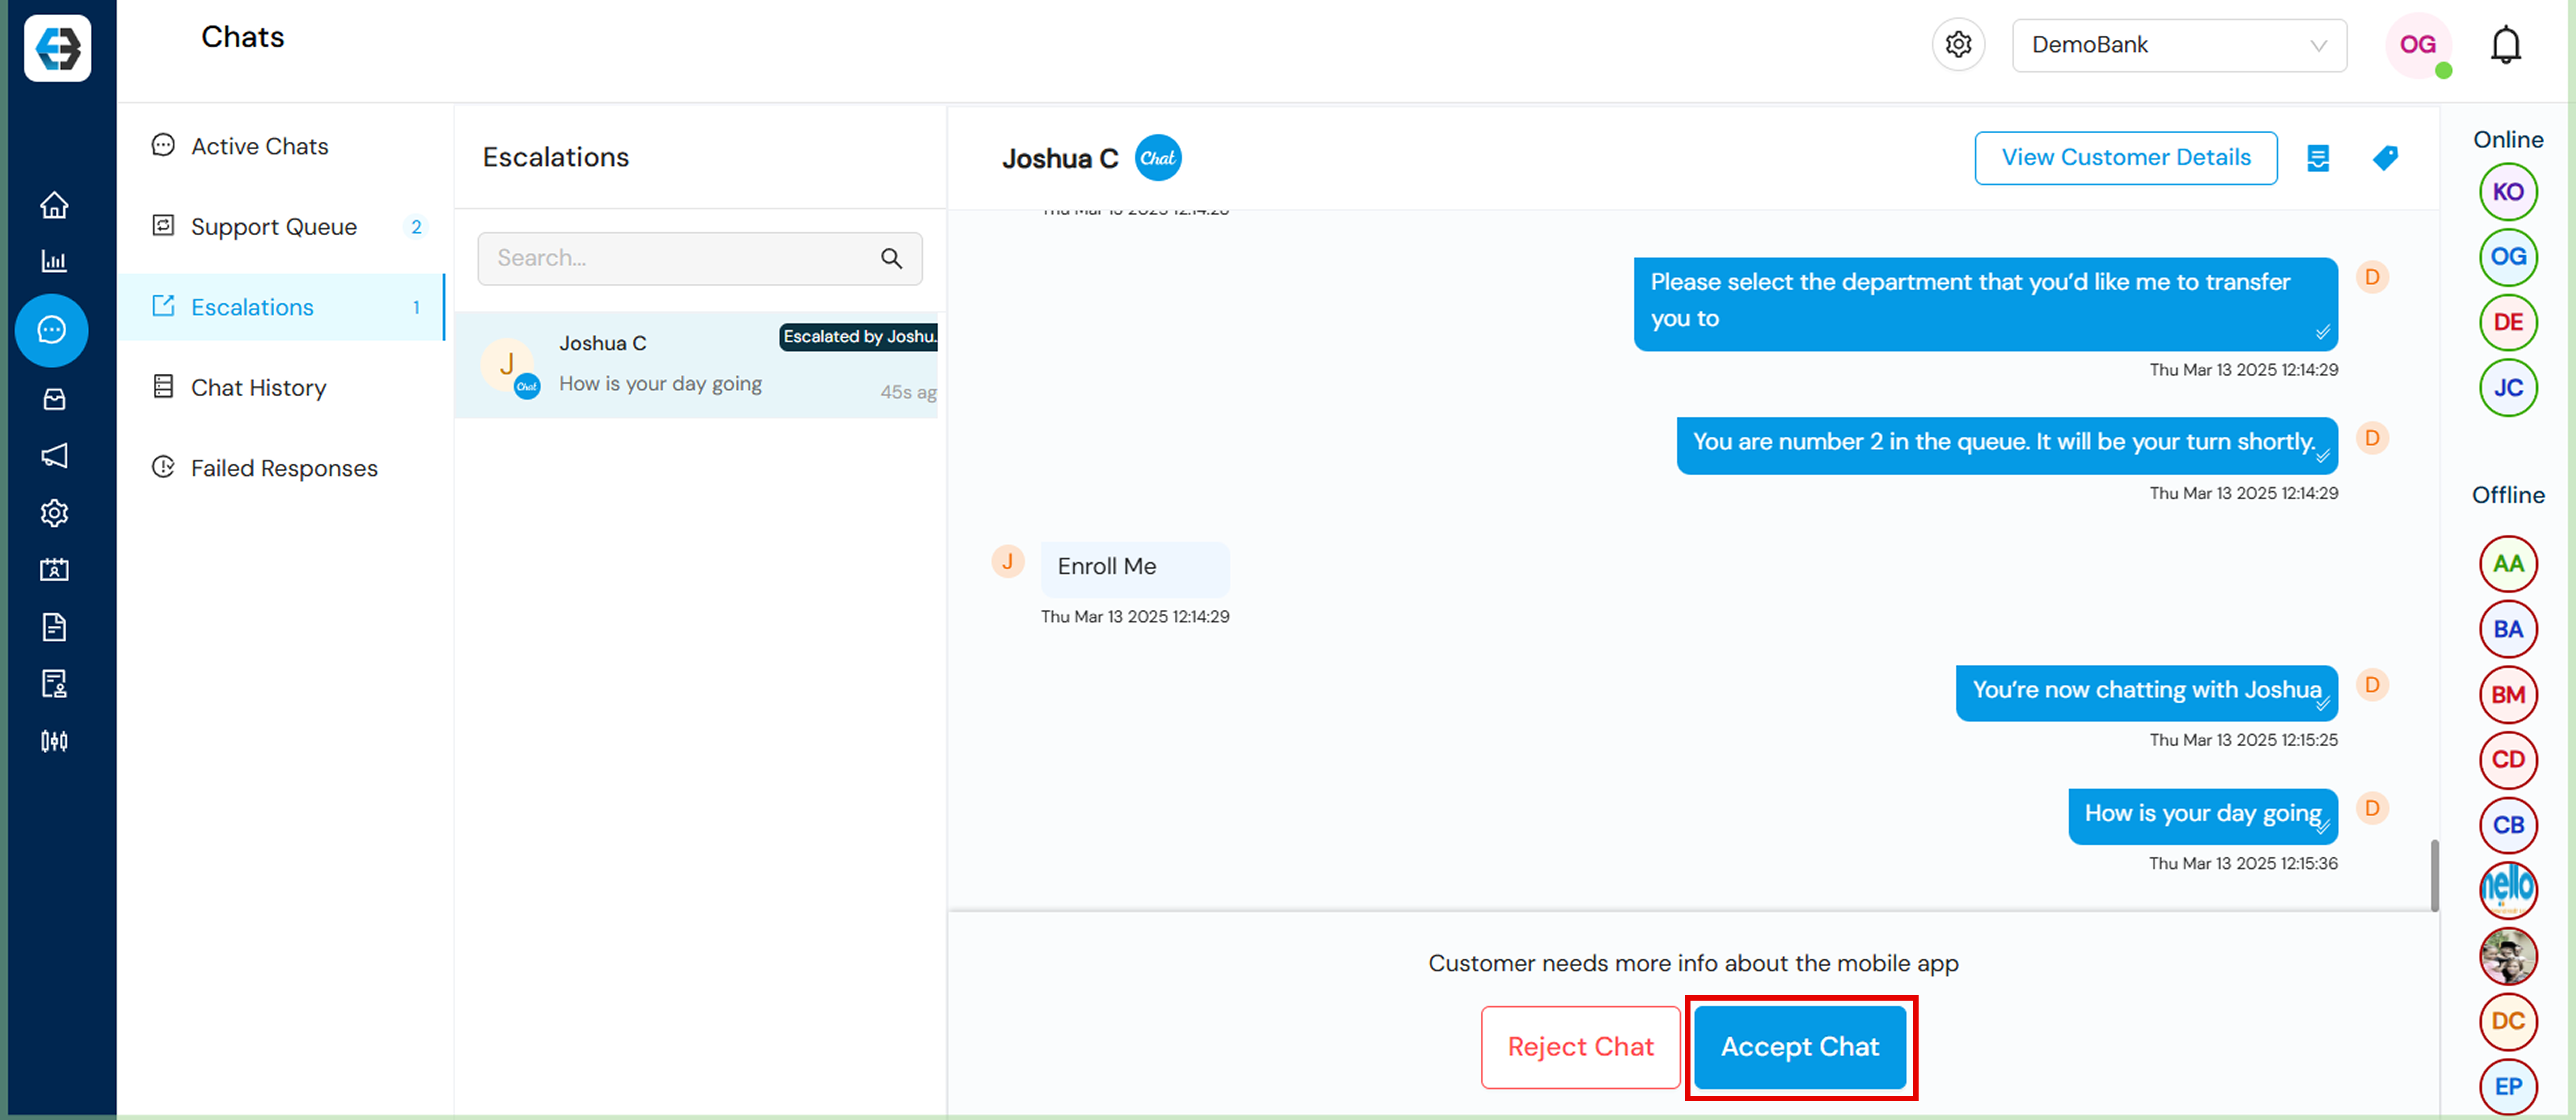
Task: Select offline agent CB avatar
Action: coord(2508,825)
